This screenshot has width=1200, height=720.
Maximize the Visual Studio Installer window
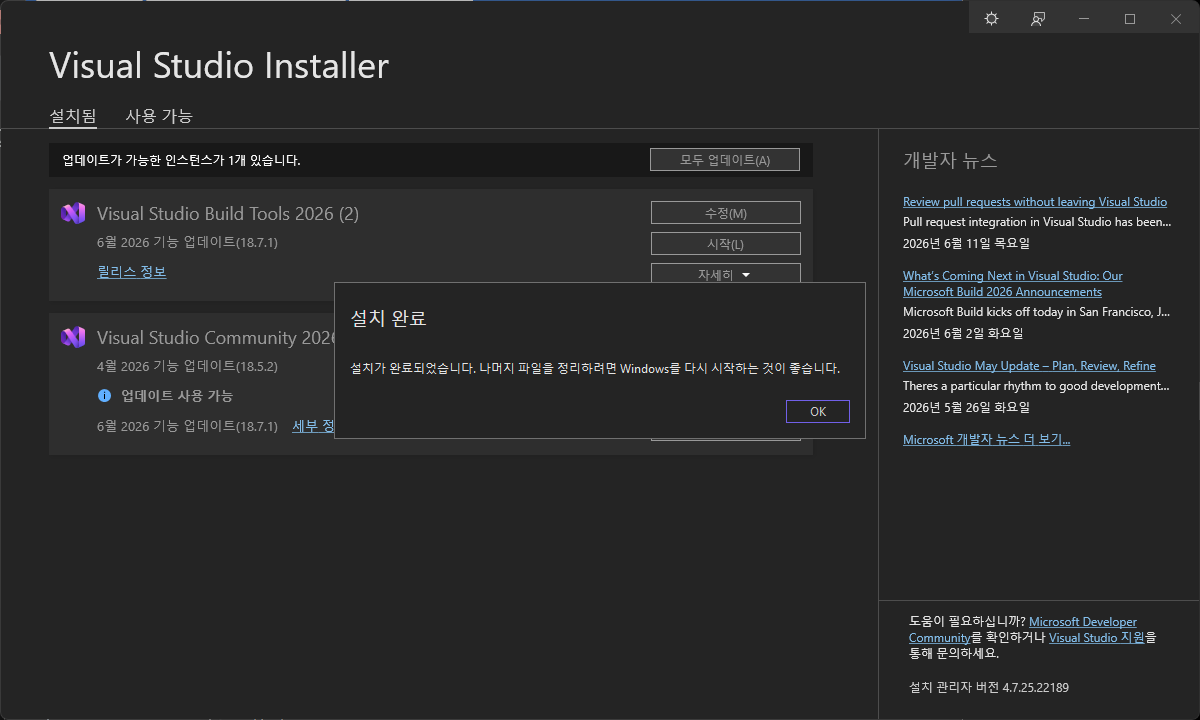click(1130, 19)
